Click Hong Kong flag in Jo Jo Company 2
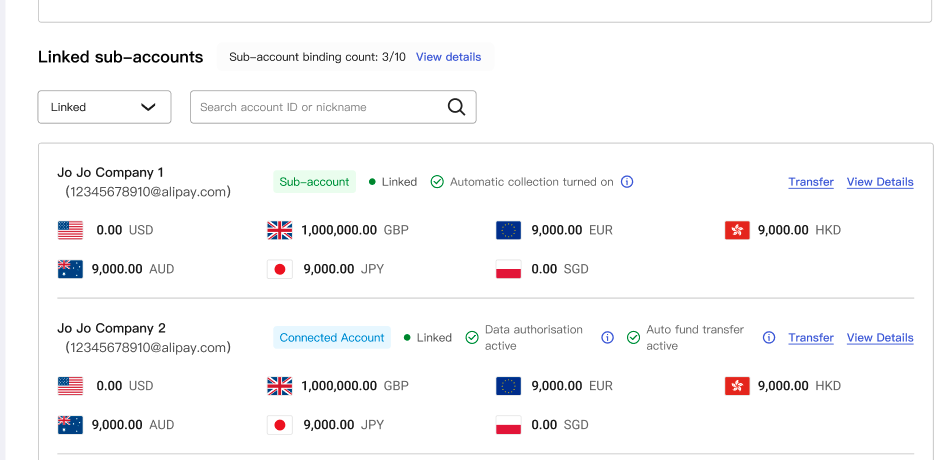 737,386
